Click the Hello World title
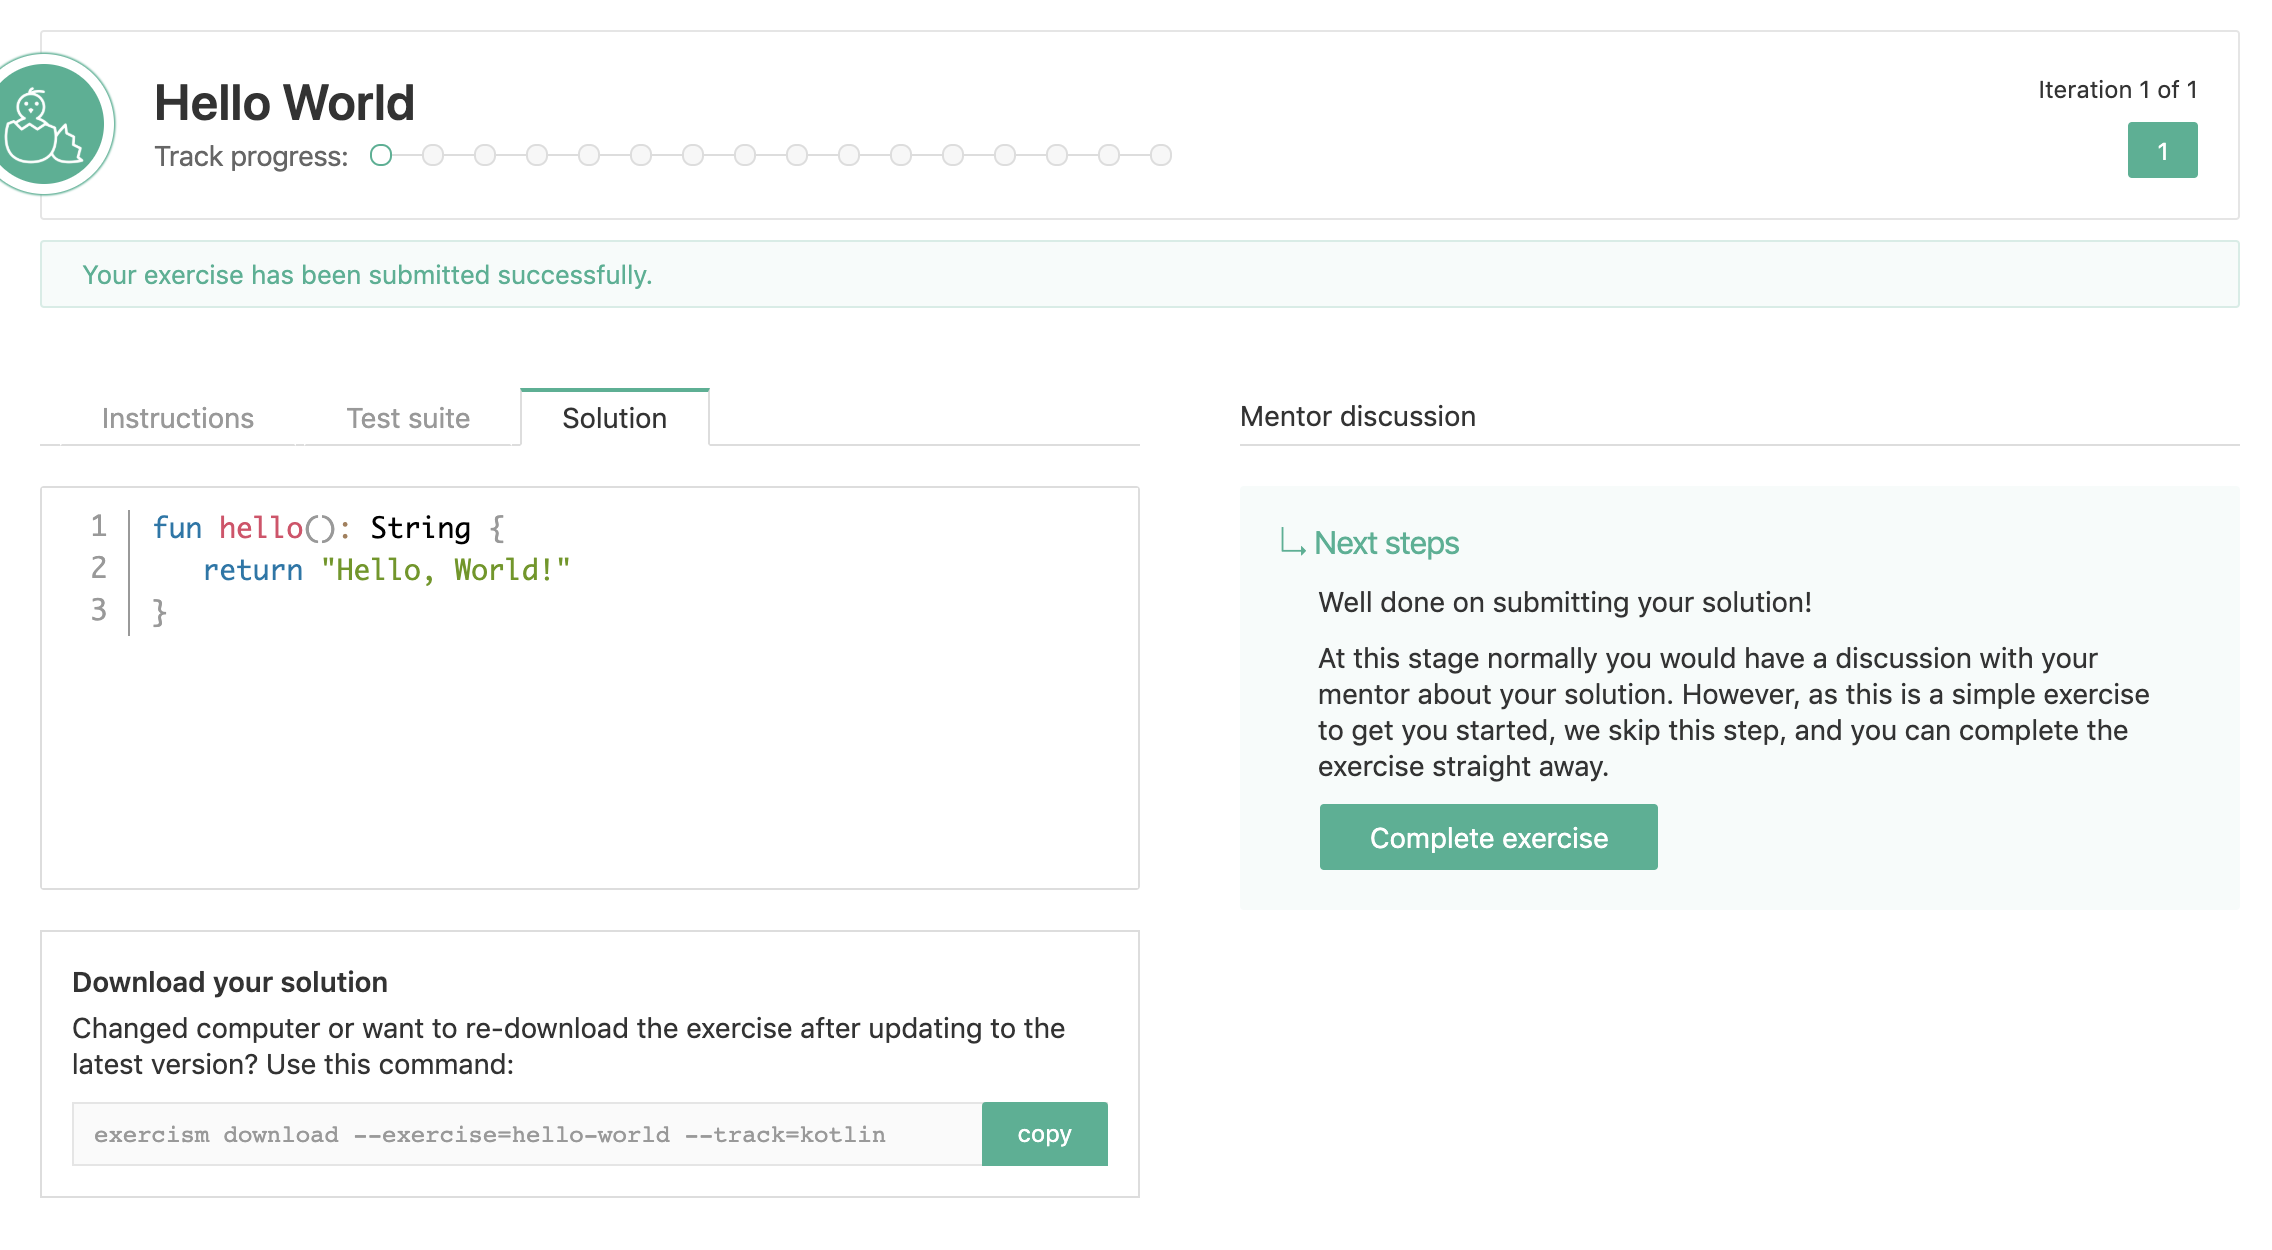Image resolution: width=2272 pixels, height=1250 pixels. pyautogui.click(x=284, y=103)
